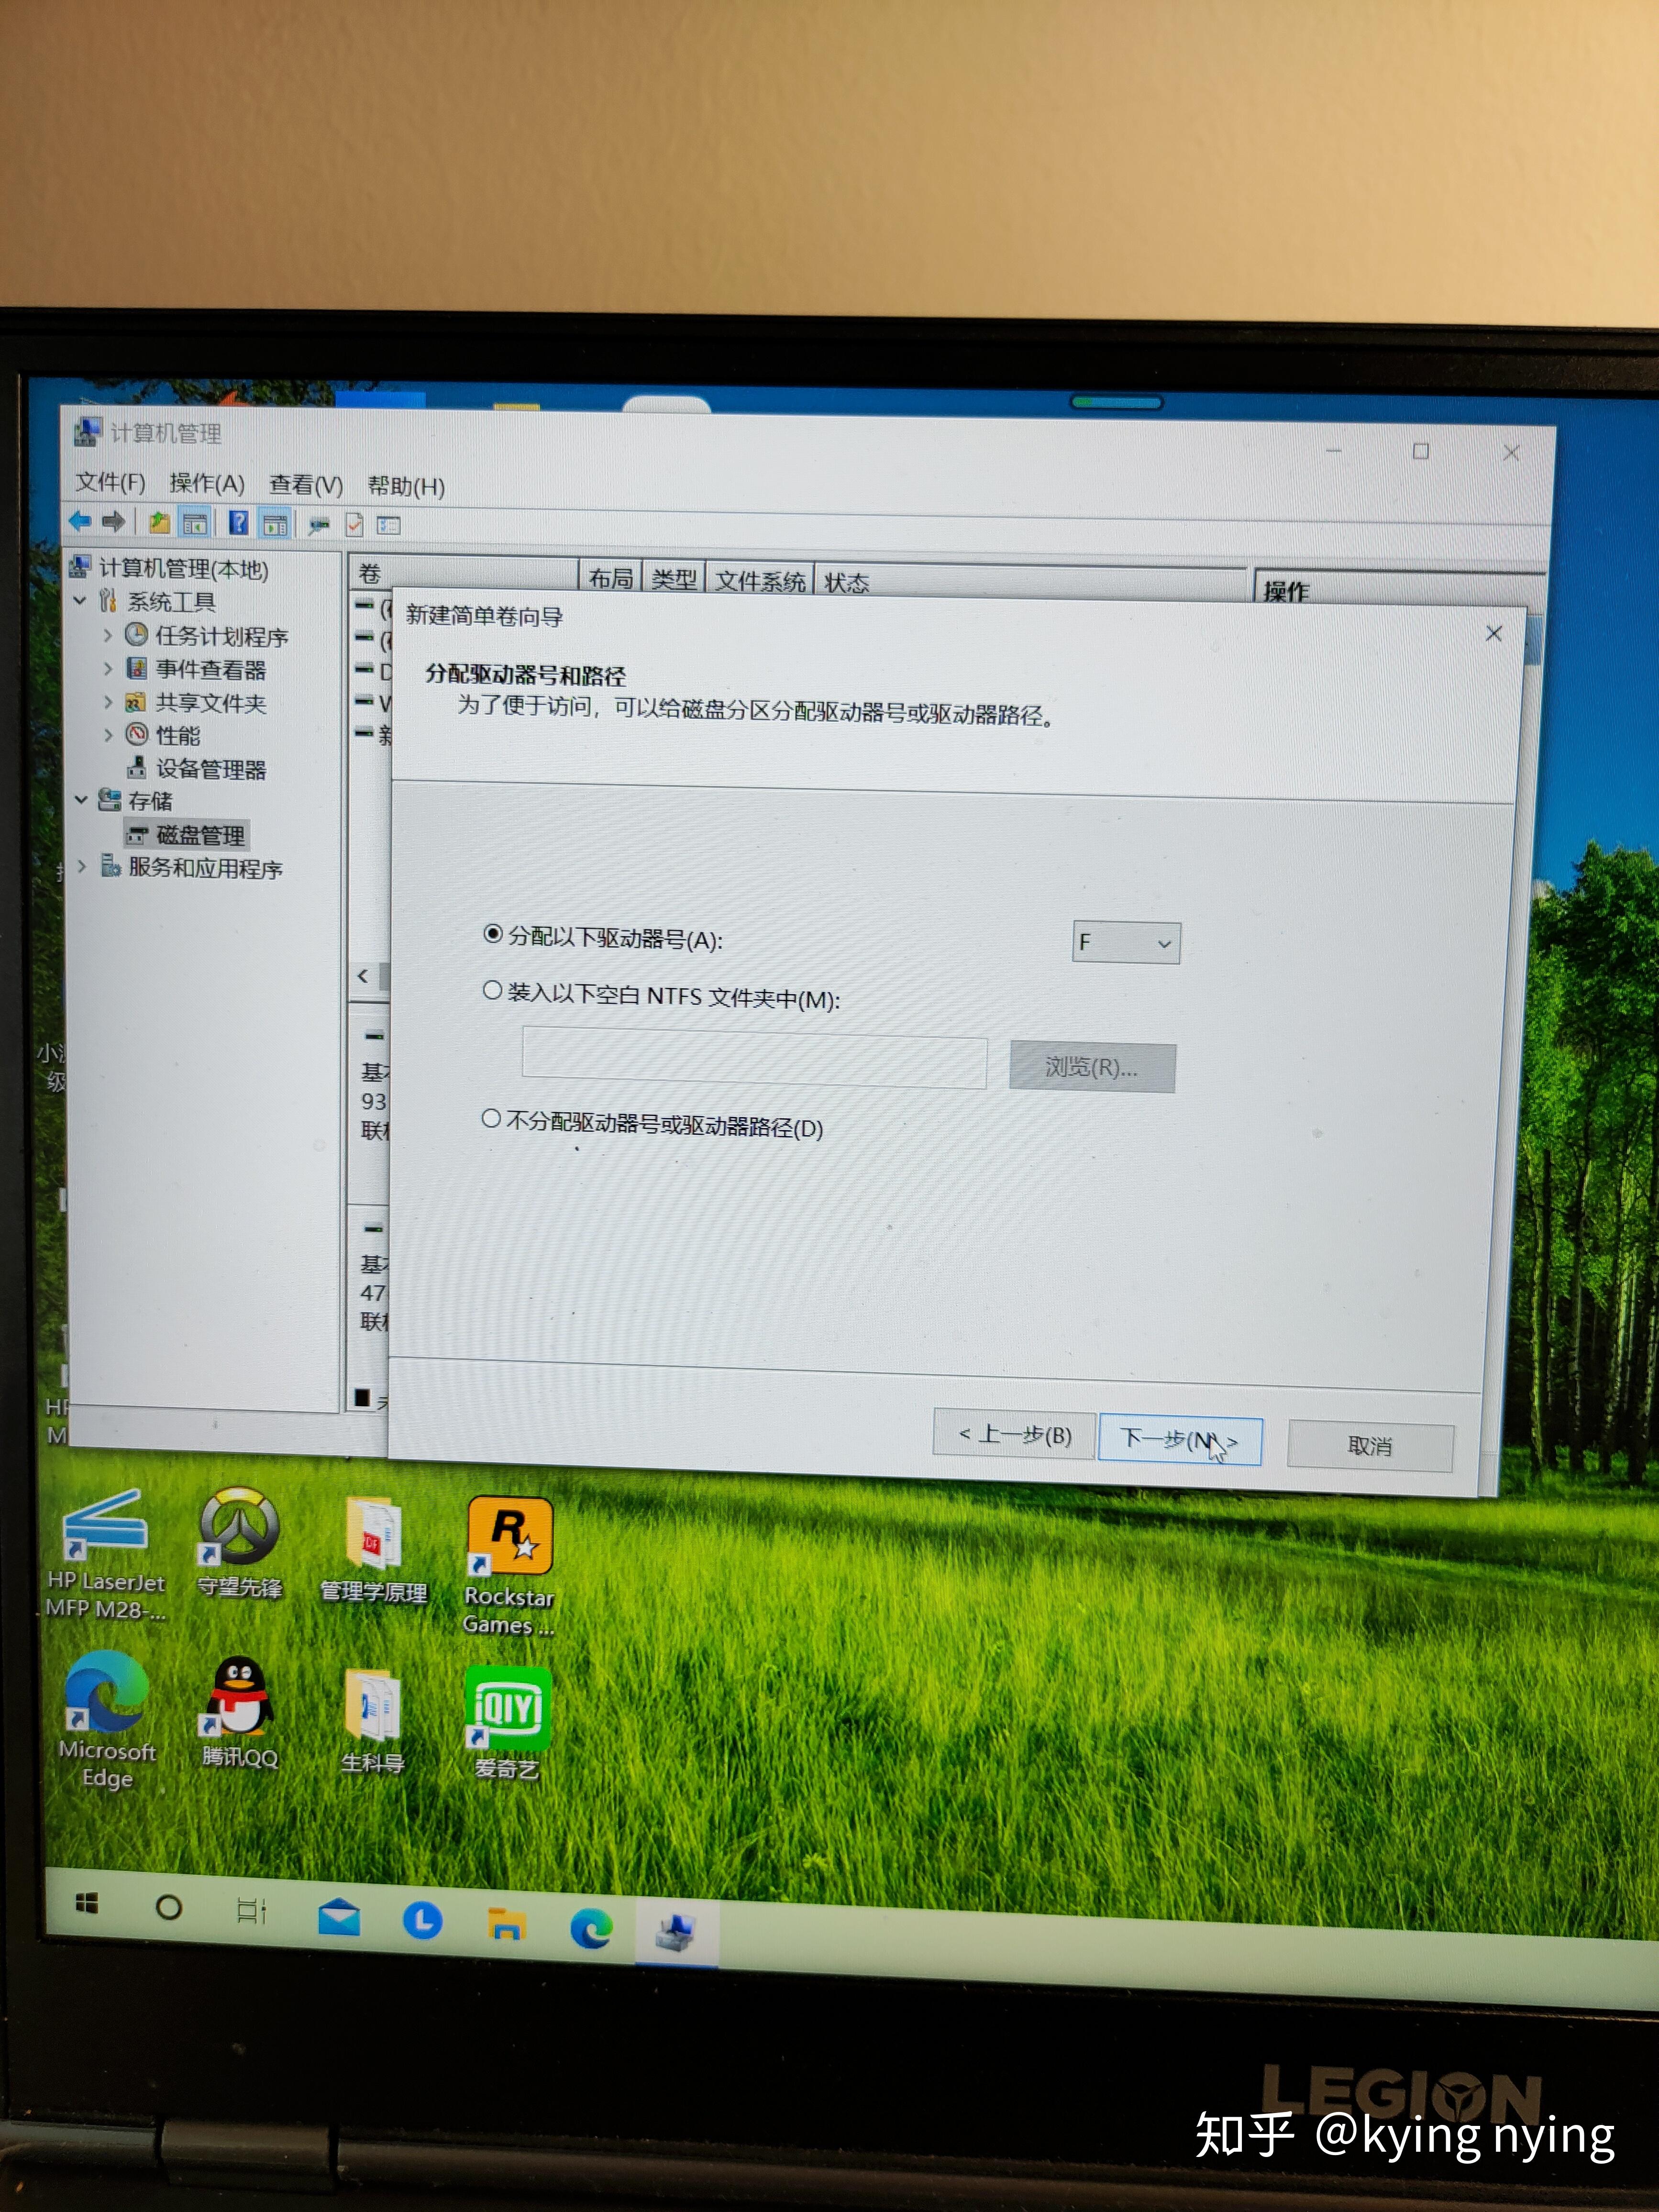This screenshot has width=1659, height=2212.
Task: Click the volume list left scroll arrow
Action: click(x=362, y=976)
